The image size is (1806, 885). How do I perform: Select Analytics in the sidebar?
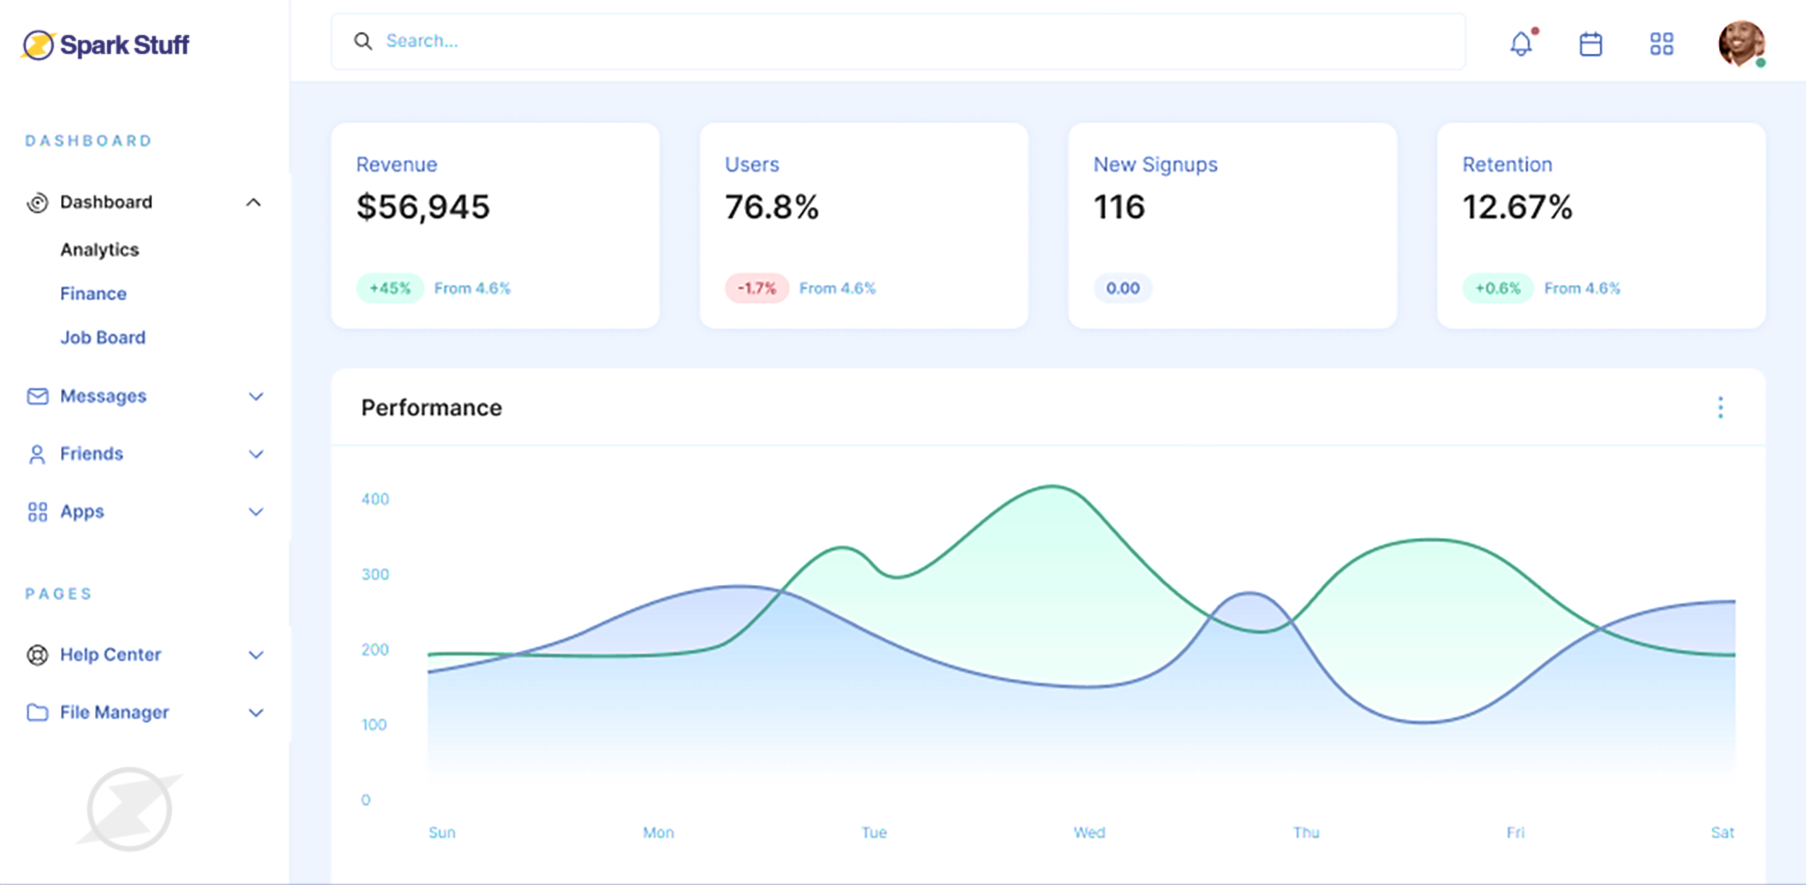[x=99, y=250]
